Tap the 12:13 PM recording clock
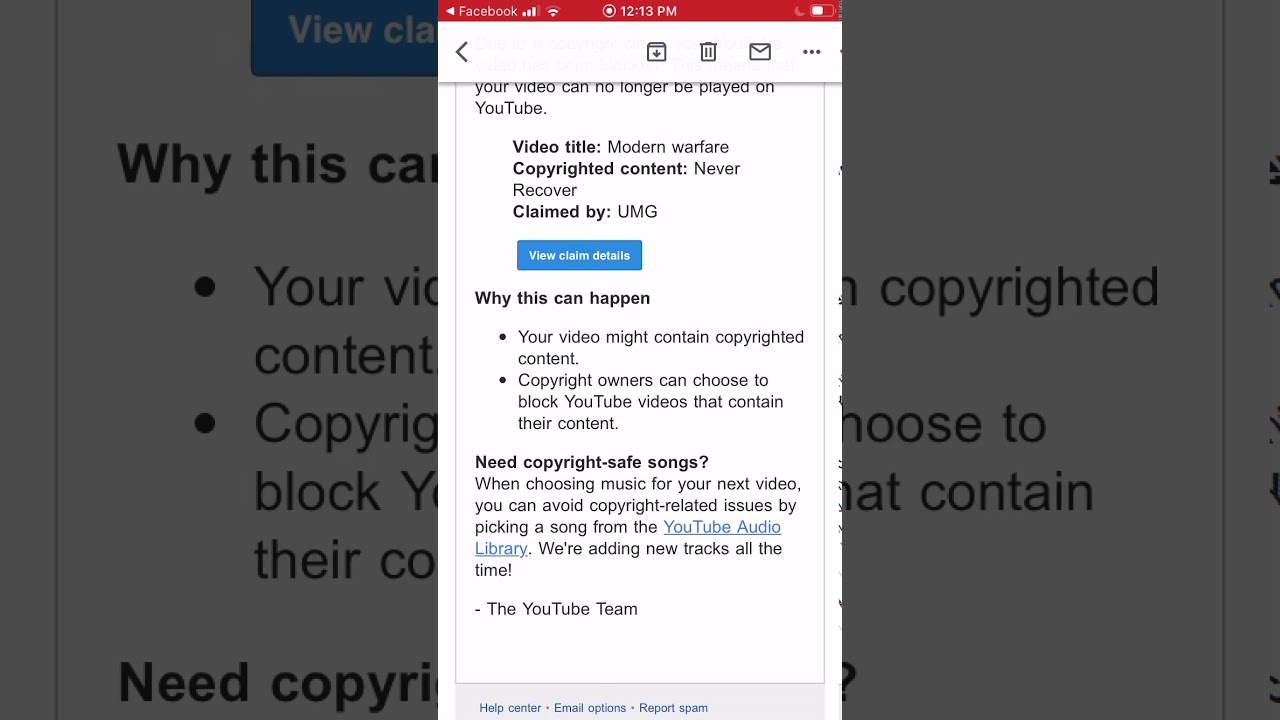Image resolution: width=1280 pixels, height=720 pixels. point(640,11)
